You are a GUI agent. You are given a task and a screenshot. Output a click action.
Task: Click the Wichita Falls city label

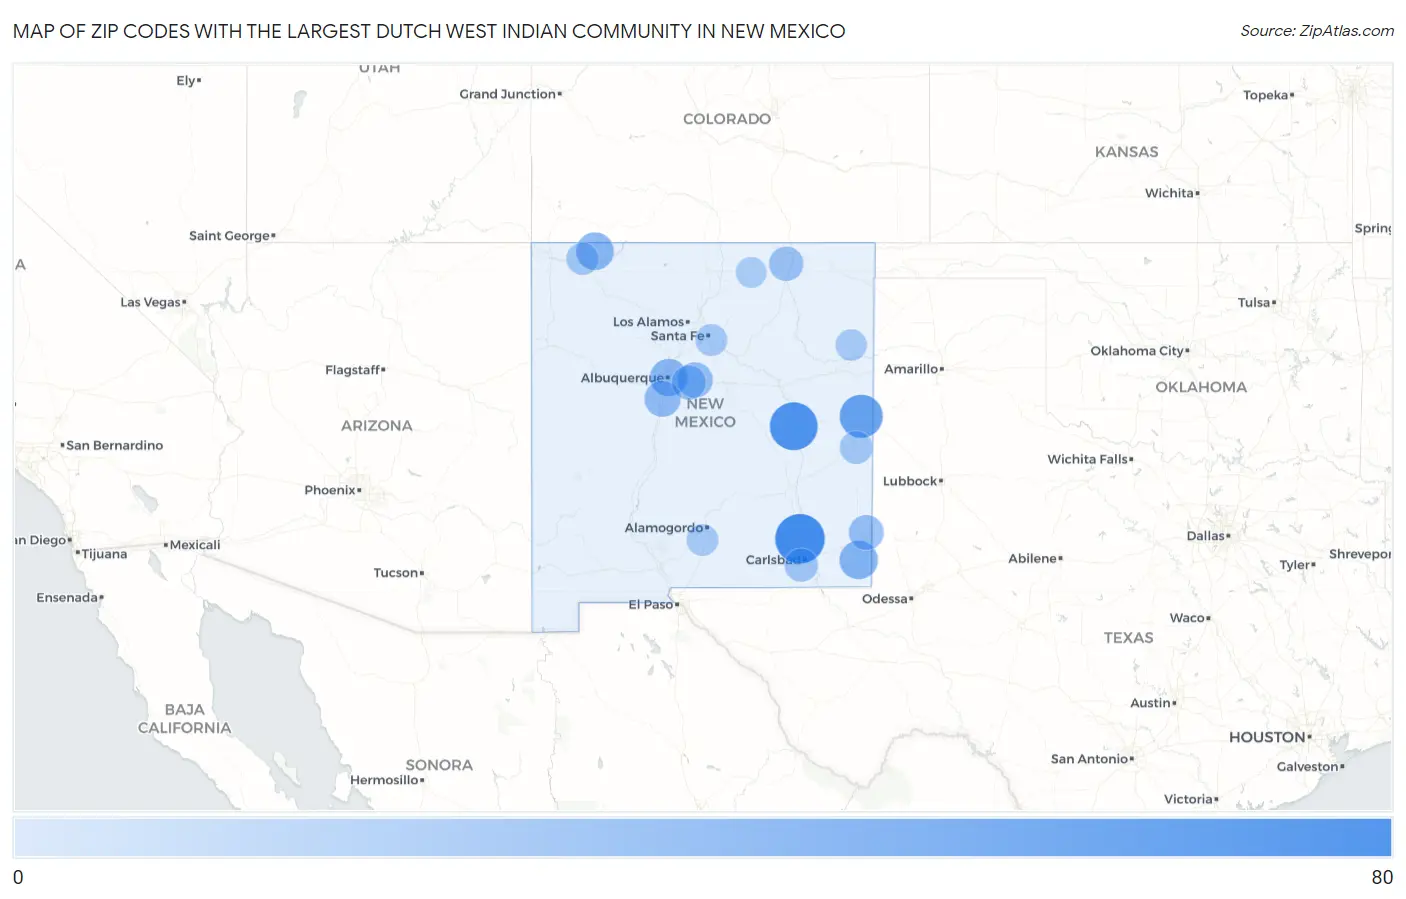pyautogui.click(x=1089, y=459)
